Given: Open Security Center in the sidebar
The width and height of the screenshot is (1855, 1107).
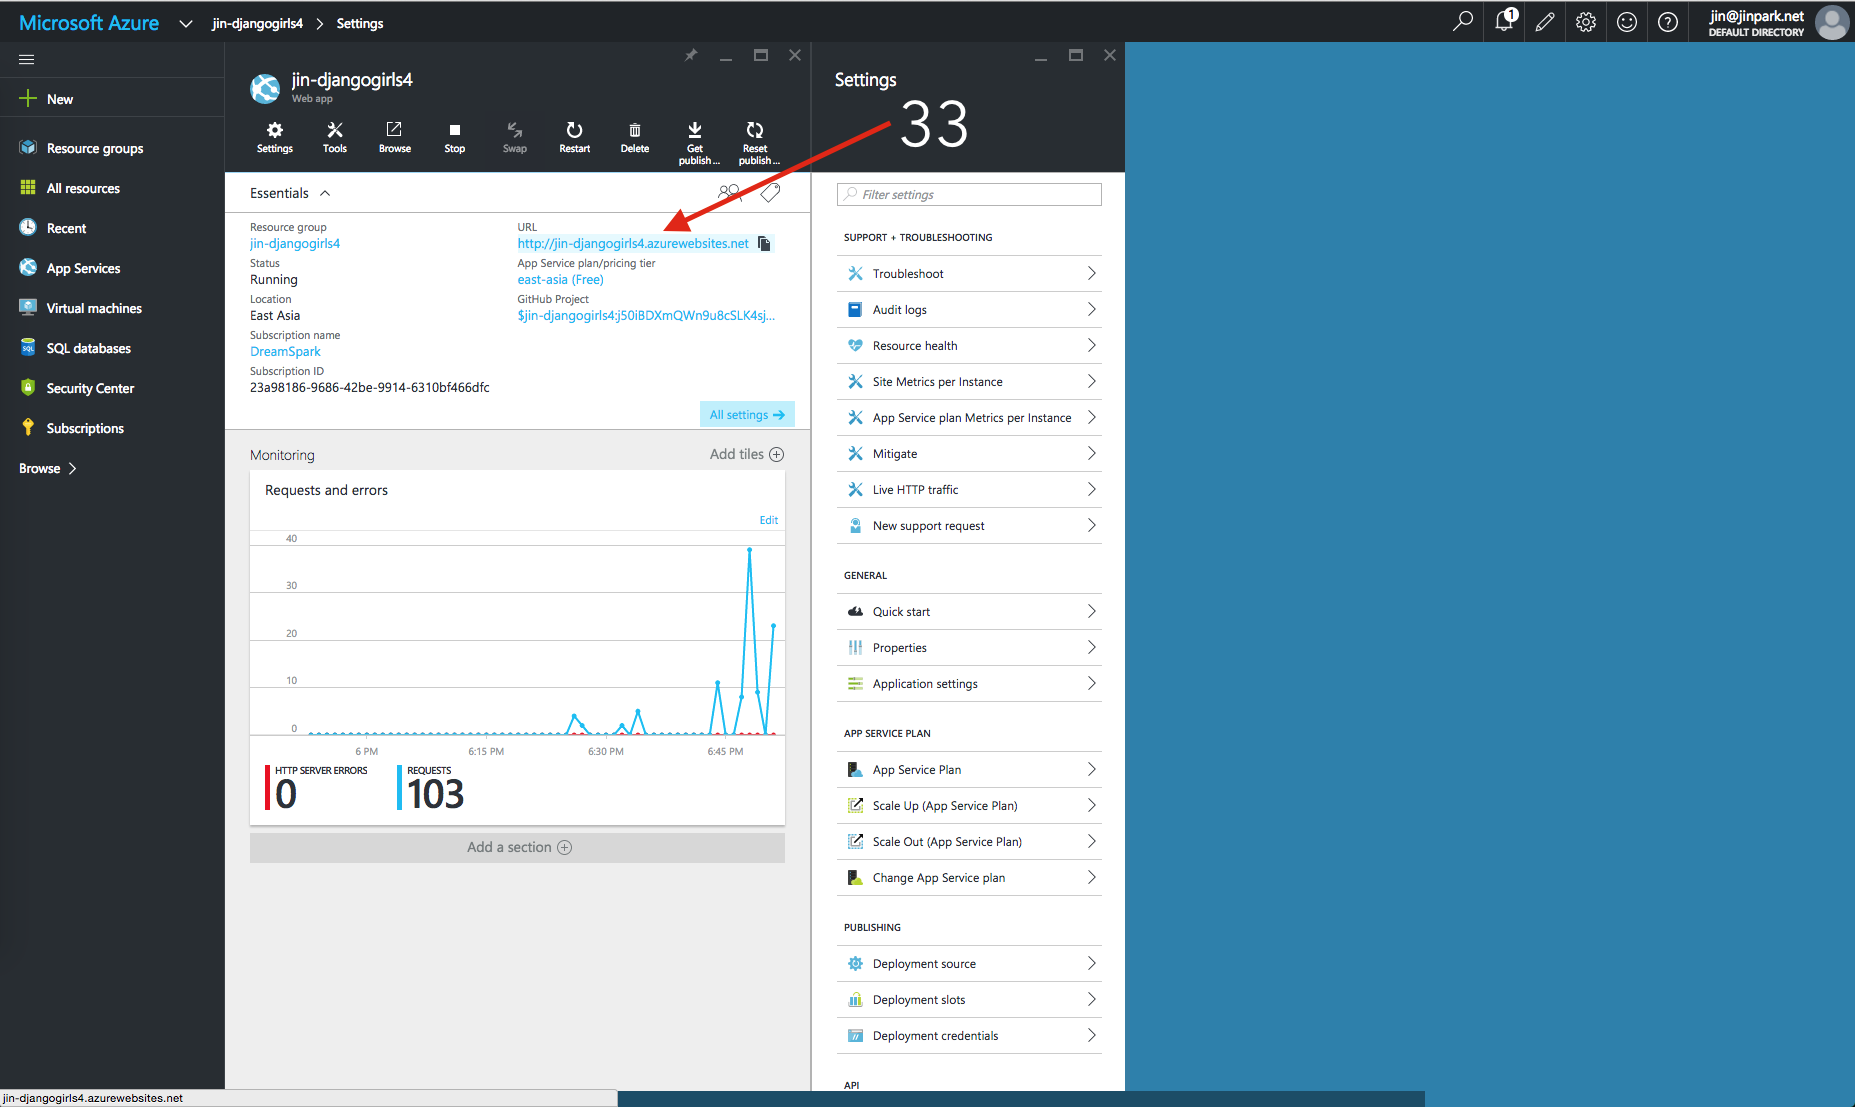Looking at the screenshot, I should coord(90,388).
